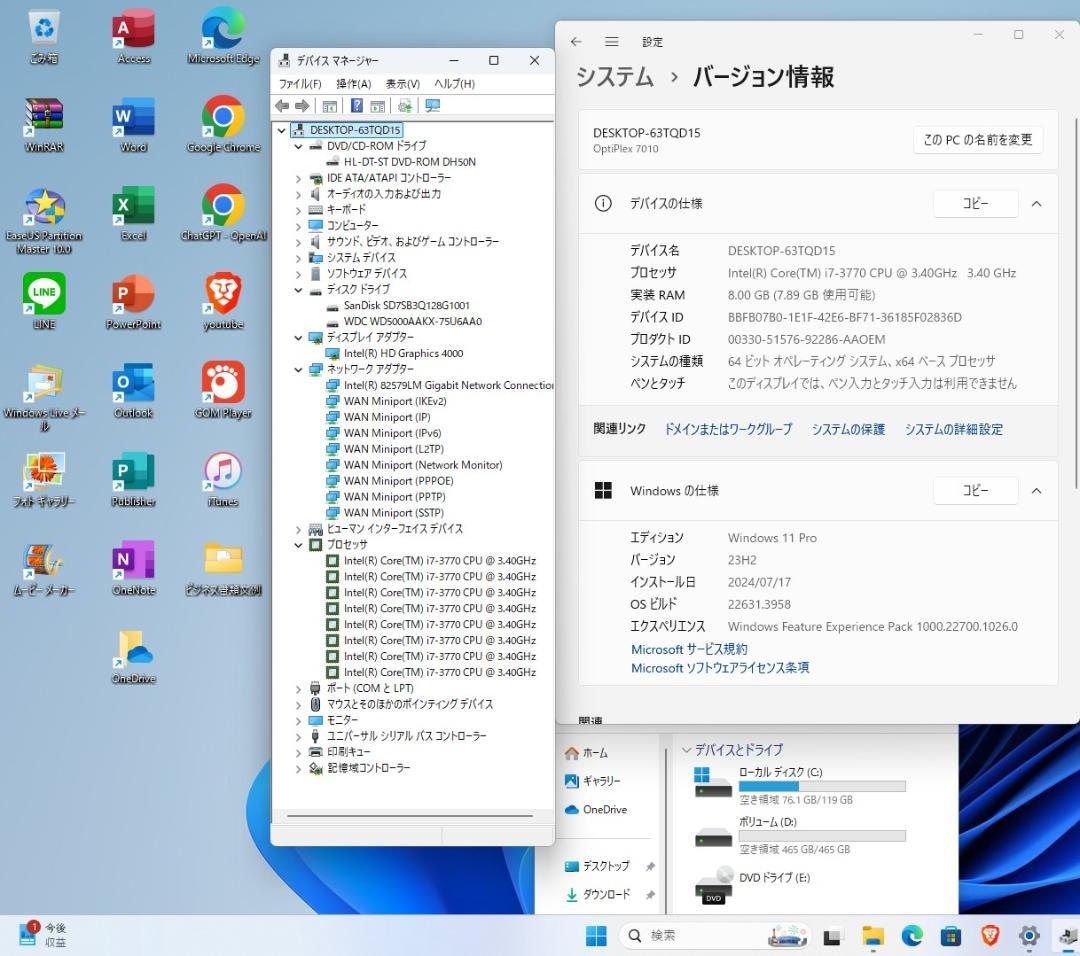Open Brave browser from the taskbar
1080x956 pixels.
click(989, 936)
